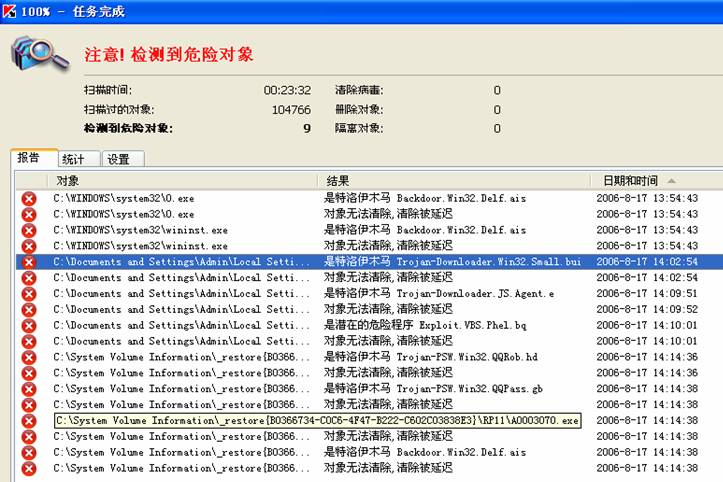The image size is (723, 482).
Task: Click the 清除病毒: label
Action: coord(359,90)
